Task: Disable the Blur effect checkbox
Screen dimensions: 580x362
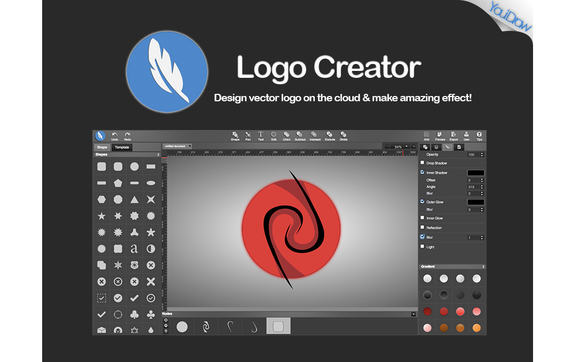Action: [x=422, y=237]
